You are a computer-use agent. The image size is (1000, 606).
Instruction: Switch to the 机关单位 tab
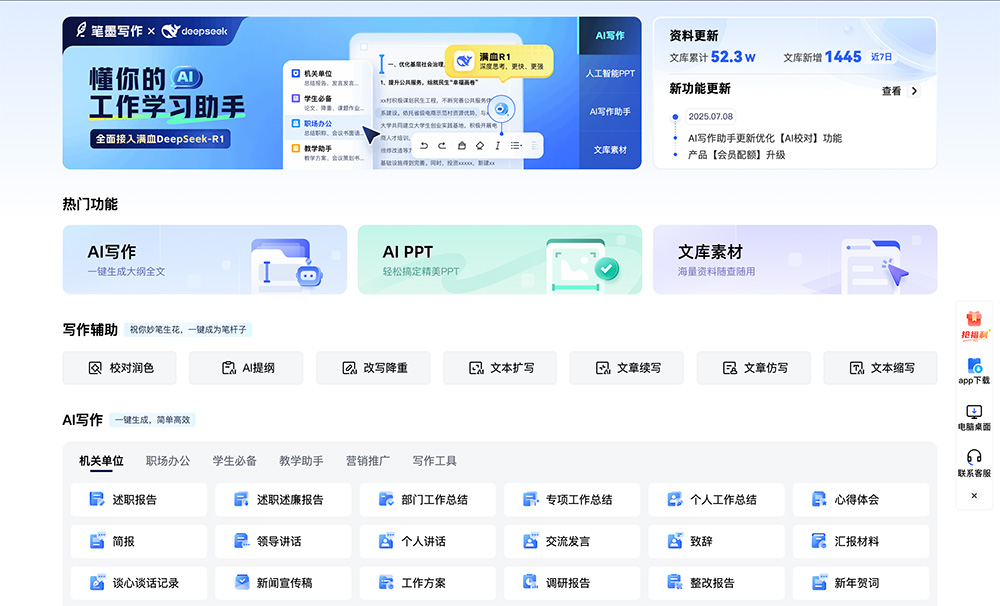(x=101, y=461)
